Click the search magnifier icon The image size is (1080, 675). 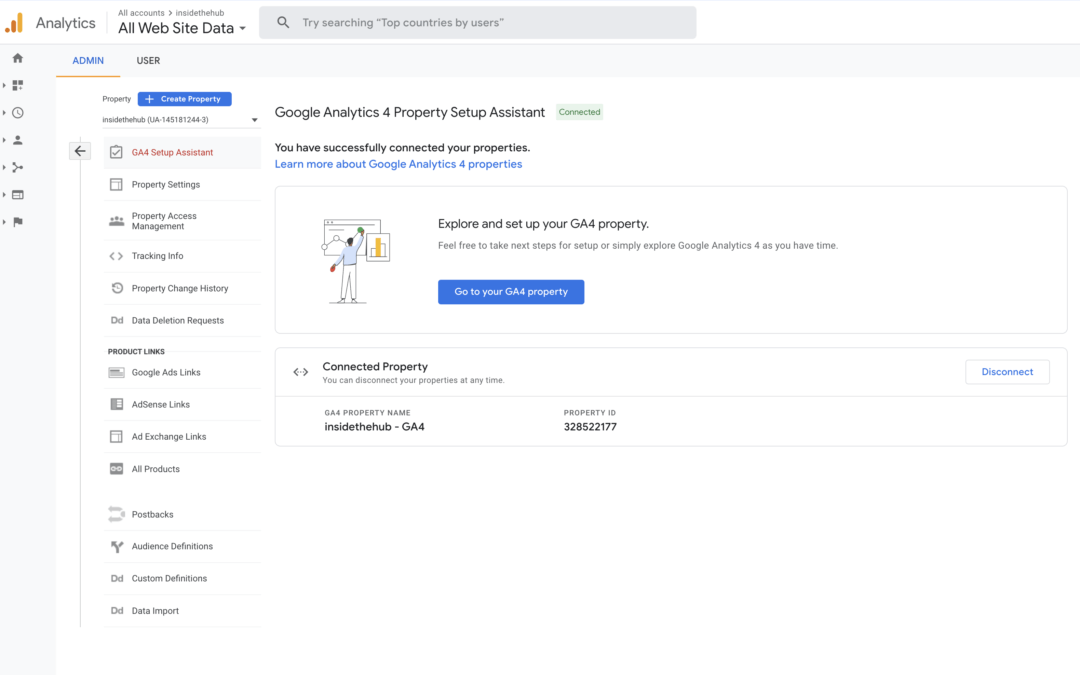tap(283, 23)
